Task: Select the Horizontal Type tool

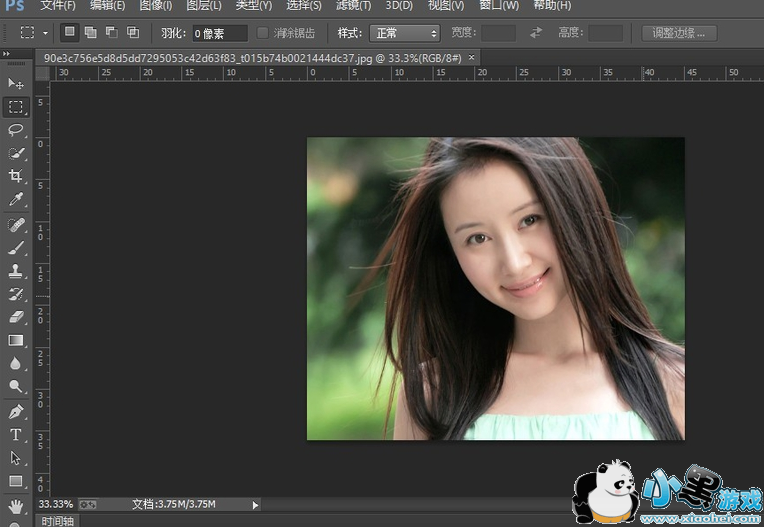Action: coord(15,434)
